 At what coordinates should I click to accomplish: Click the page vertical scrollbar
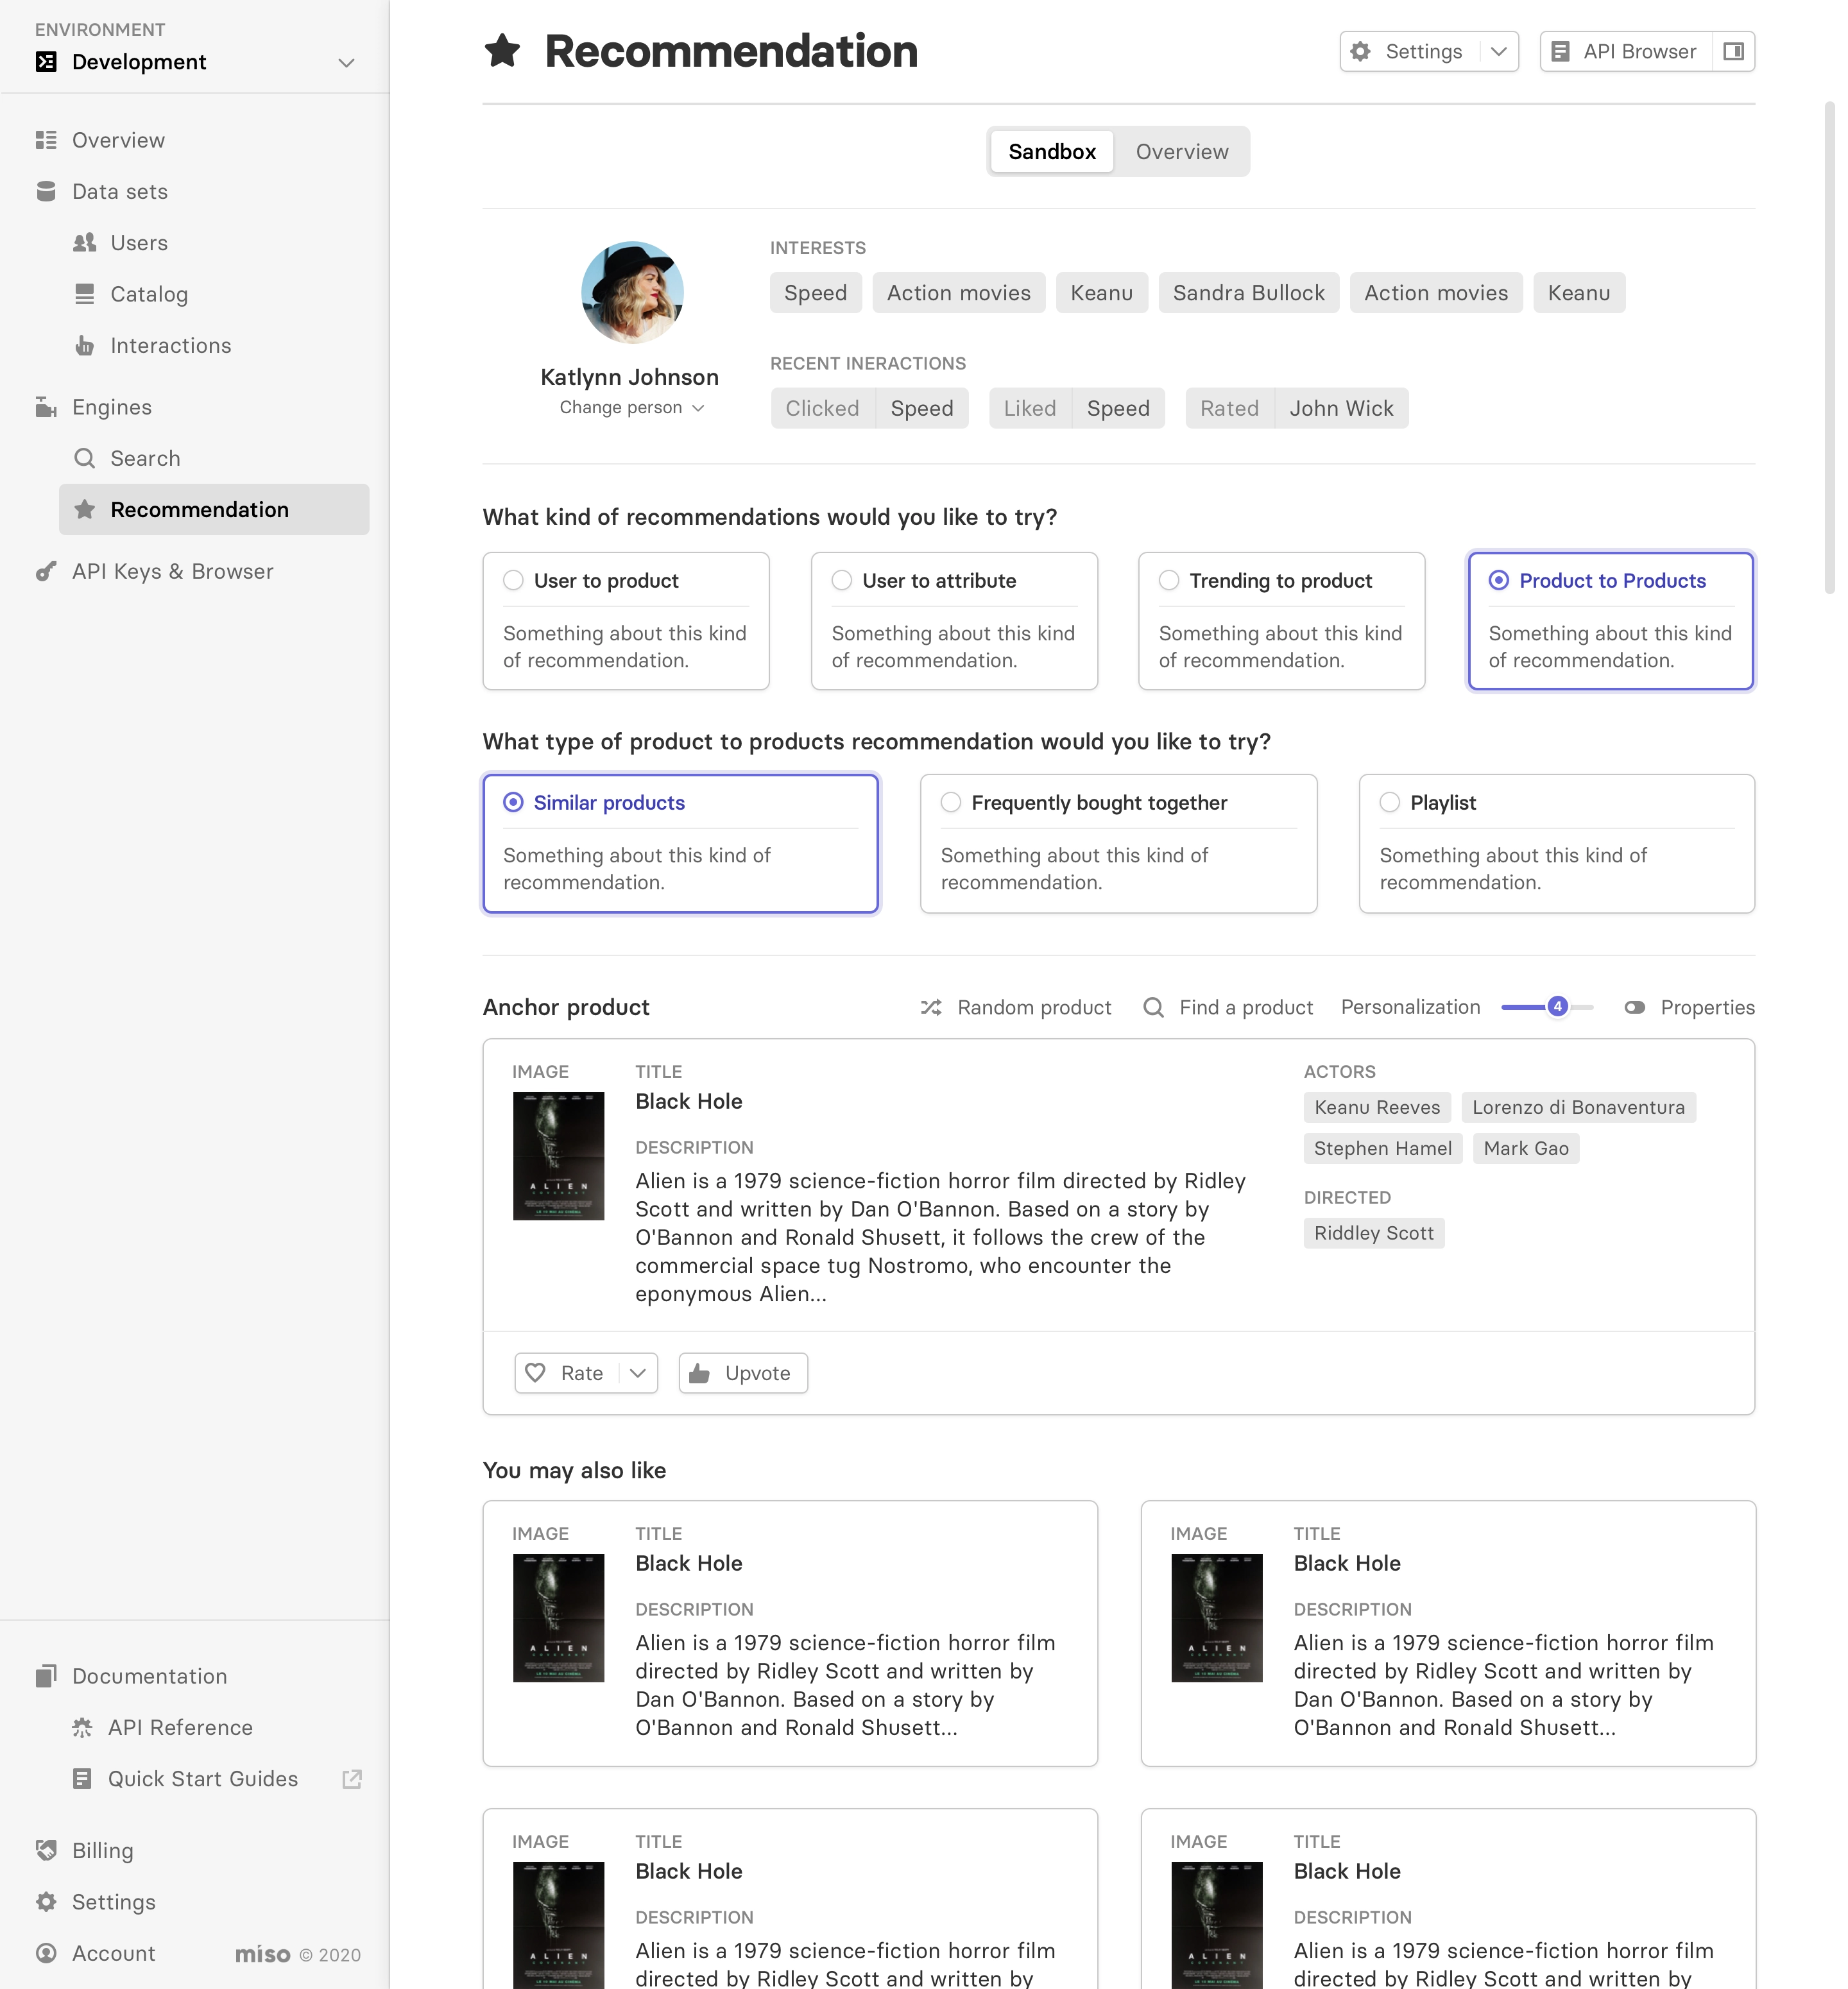click(x=1829, y=347)
